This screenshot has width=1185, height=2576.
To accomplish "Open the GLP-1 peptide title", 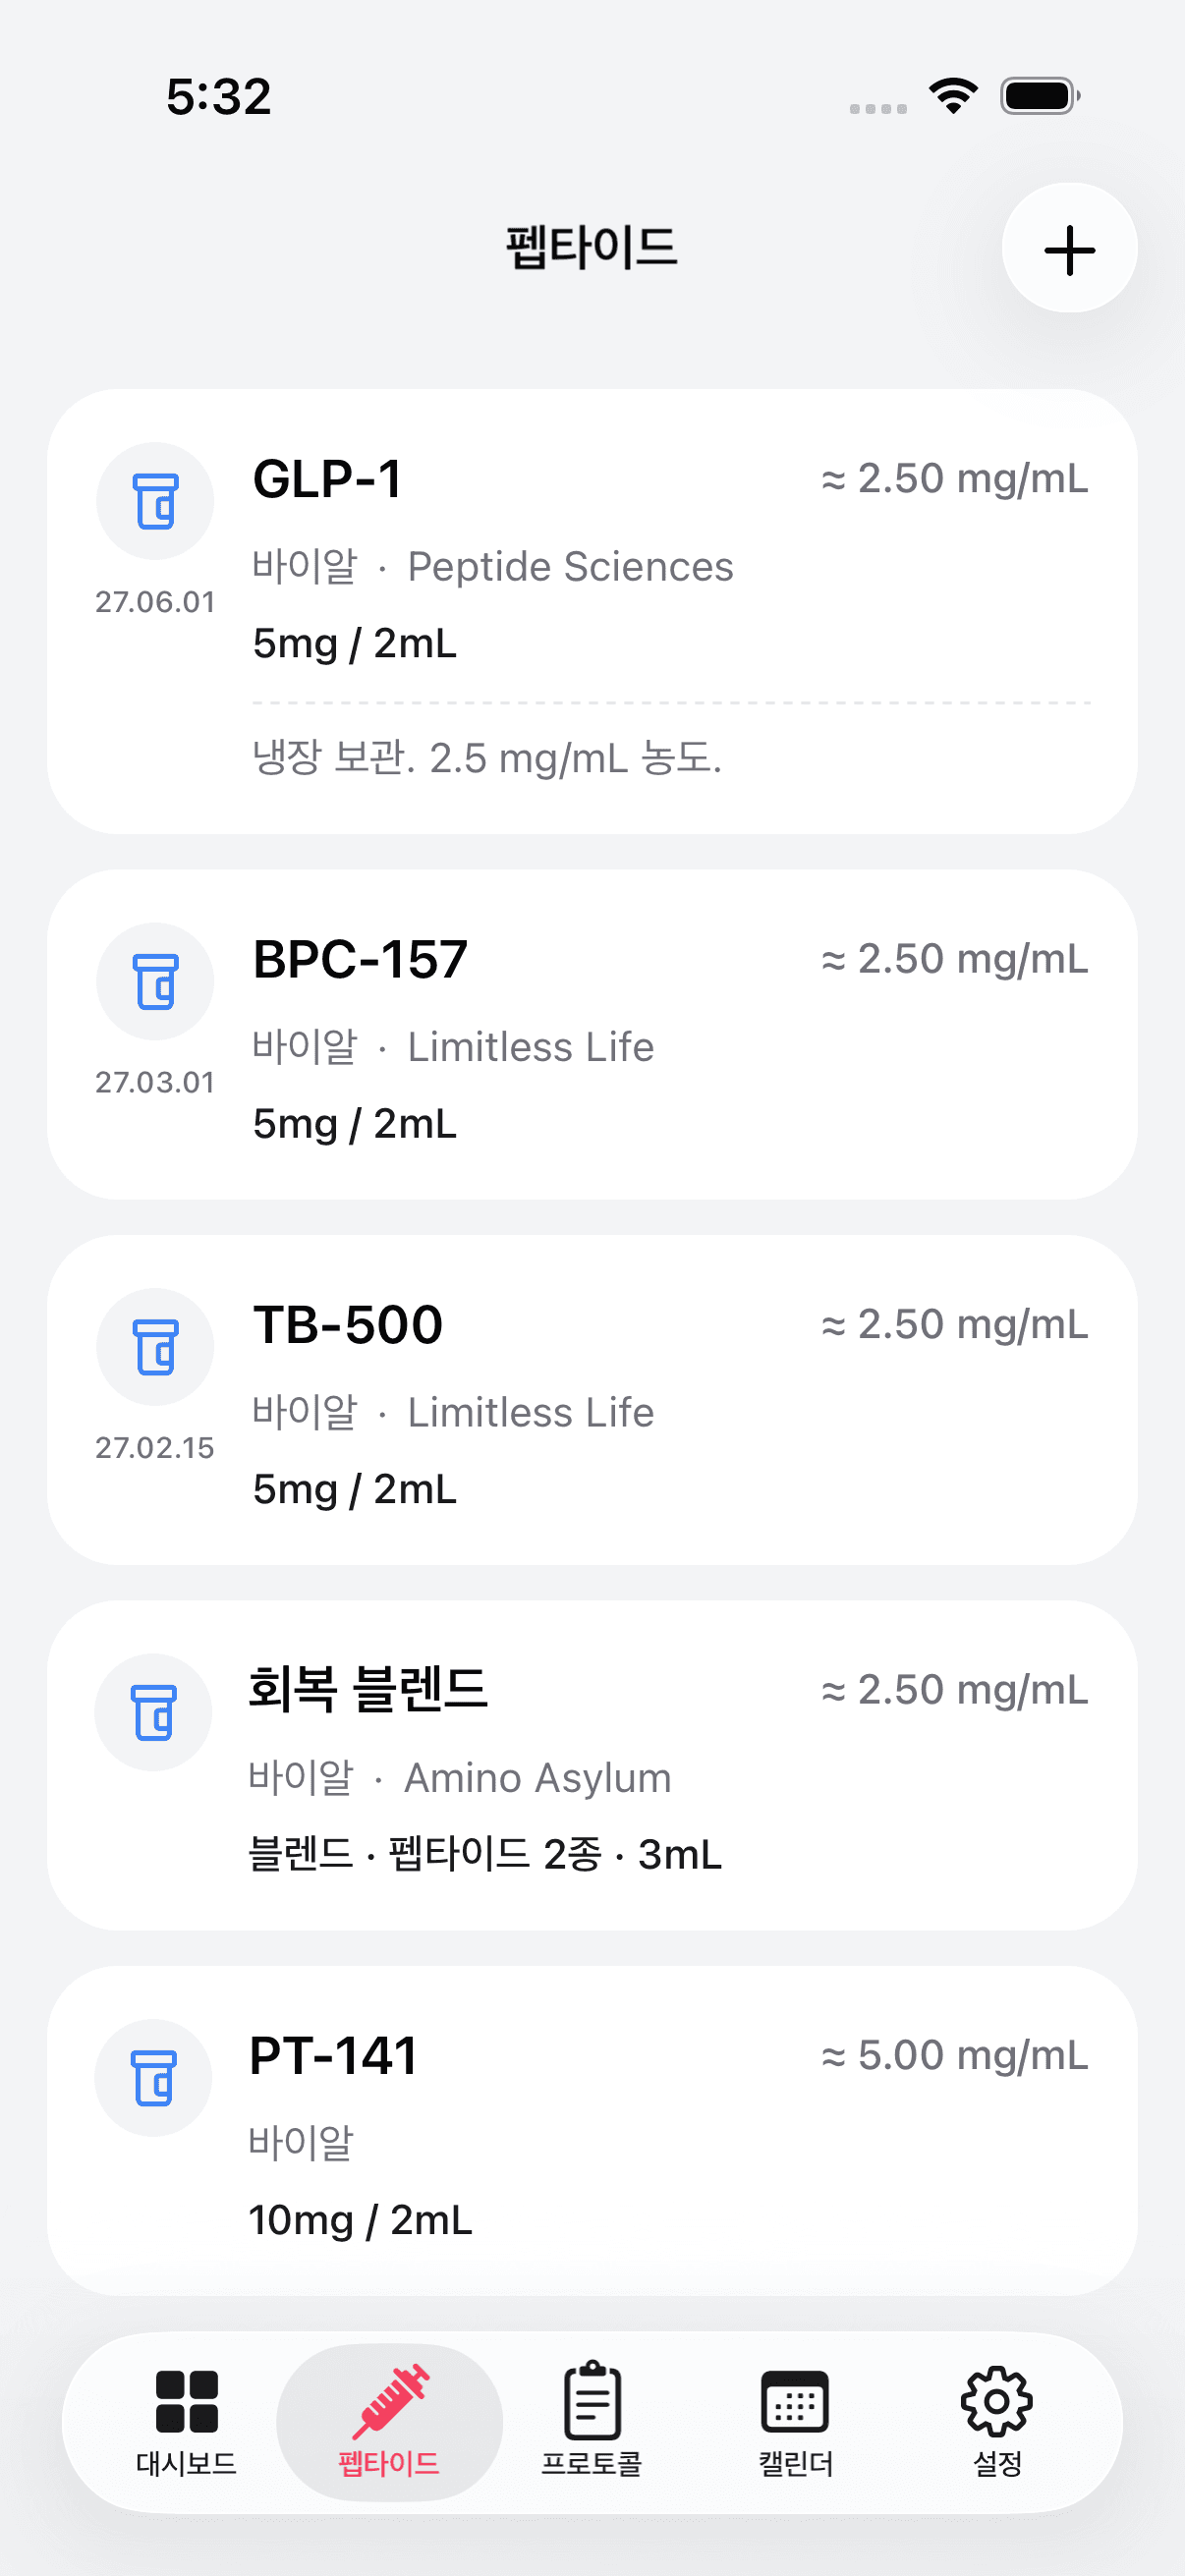I will click(x=327, y=479).
